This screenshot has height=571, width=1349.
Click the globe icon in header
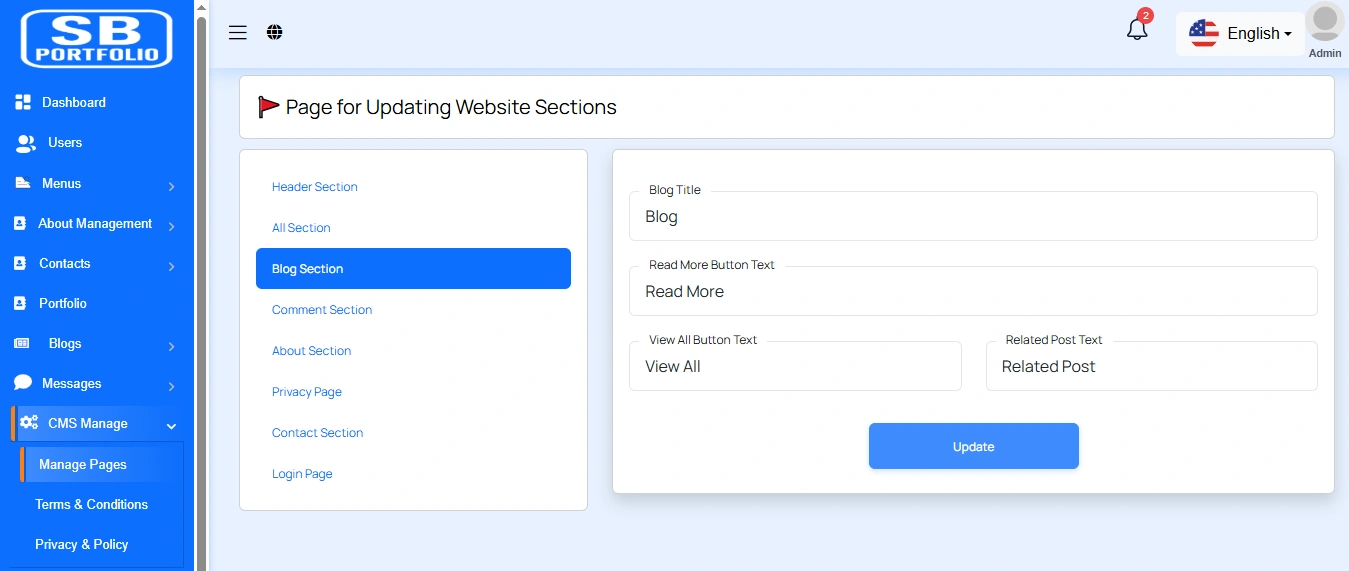click(x=275, y=33)
